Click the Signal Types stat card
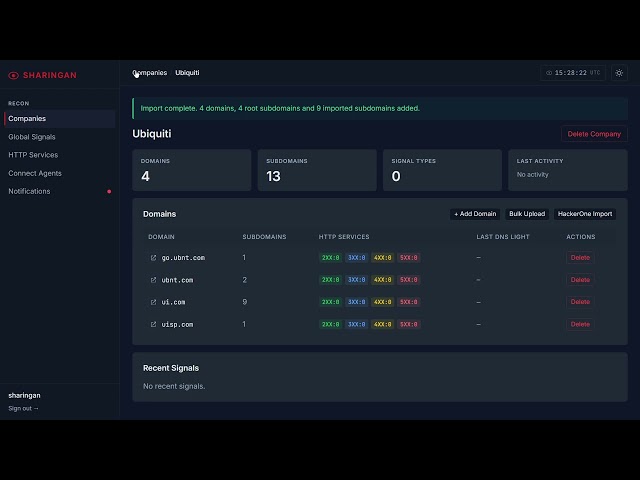This screenshot has height=480, width=640. tap(442, 170)
